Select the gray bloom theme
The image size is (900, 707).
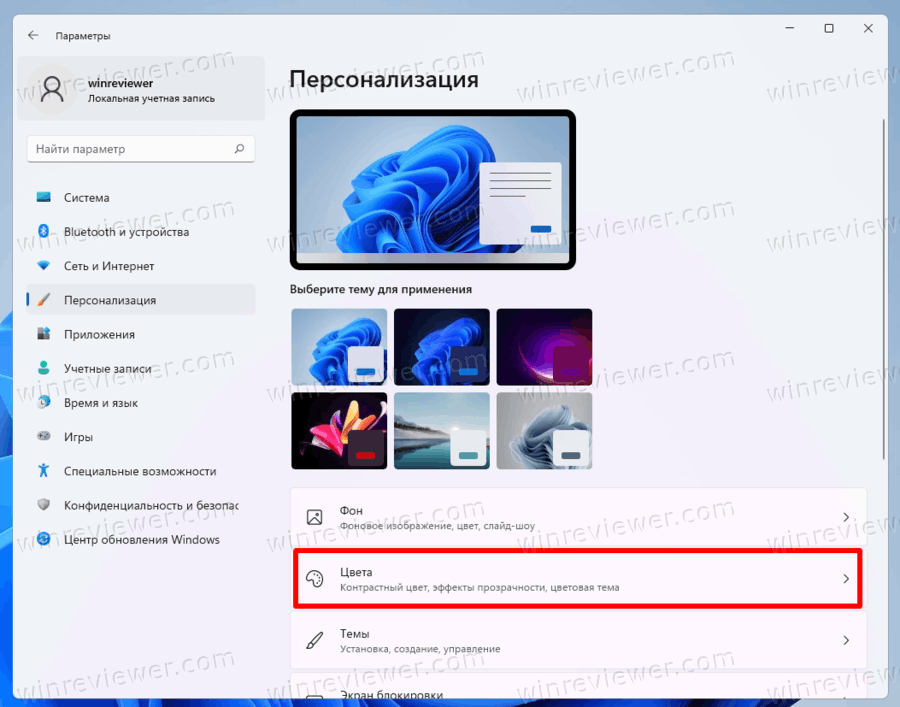(544, 431)
